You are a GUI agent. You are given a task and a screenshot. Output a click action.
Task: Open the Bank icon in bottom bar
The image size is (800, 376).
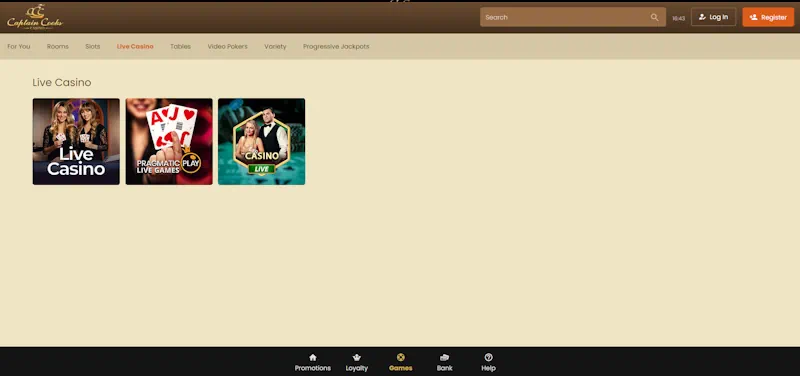click(444, 357)
